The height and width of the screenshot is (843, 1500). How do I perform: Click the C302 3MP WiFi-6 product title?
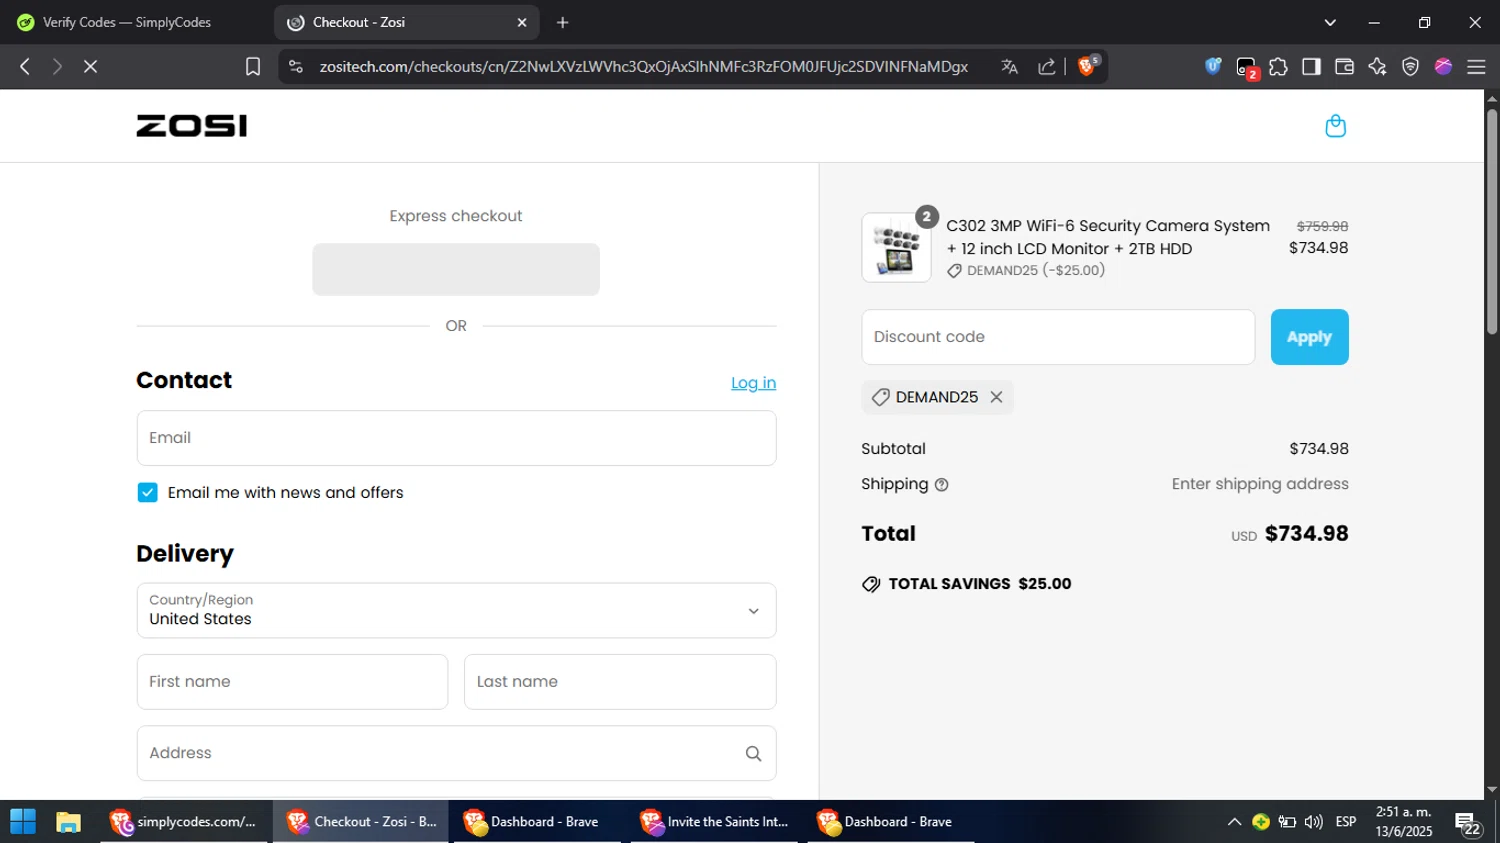pos(1108,237)
